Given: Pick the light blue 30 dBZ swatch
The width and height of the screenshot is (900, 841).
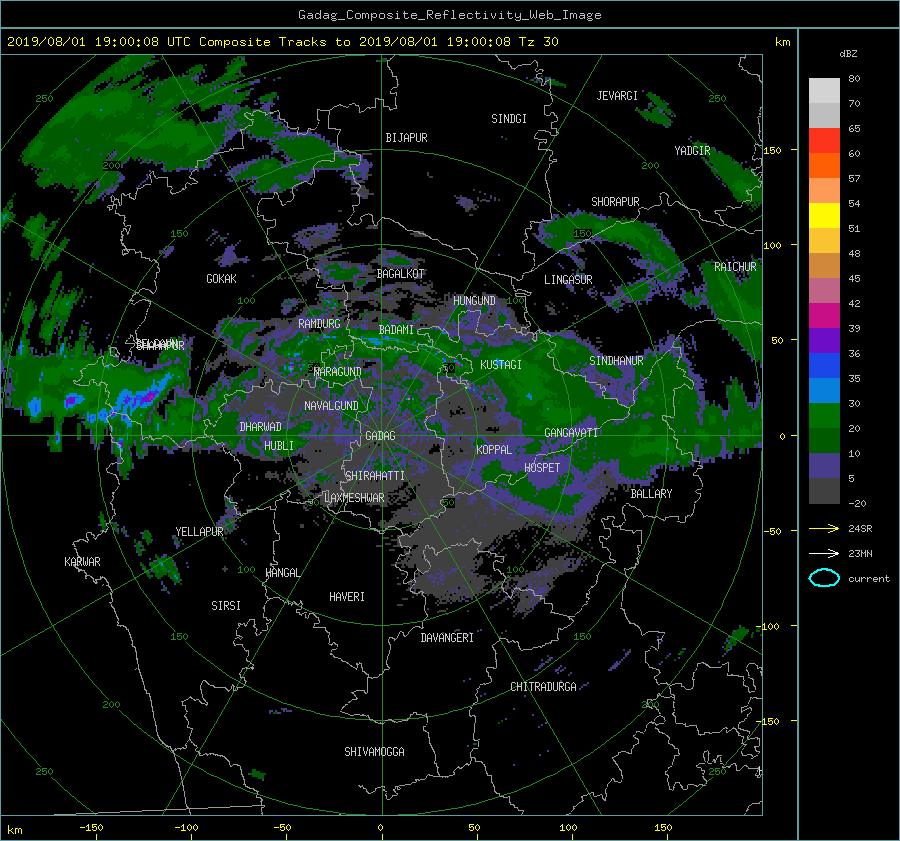Looking at the screenshot, I should pos(824,391).
